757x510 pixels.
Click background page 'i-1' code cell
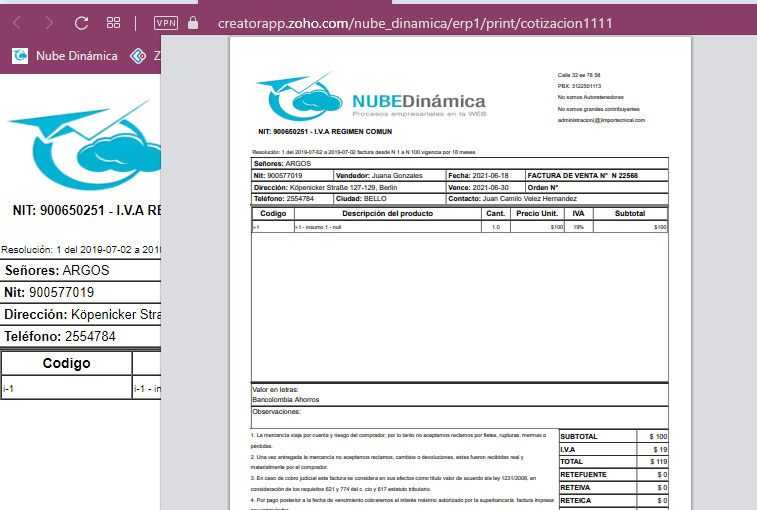67,388
